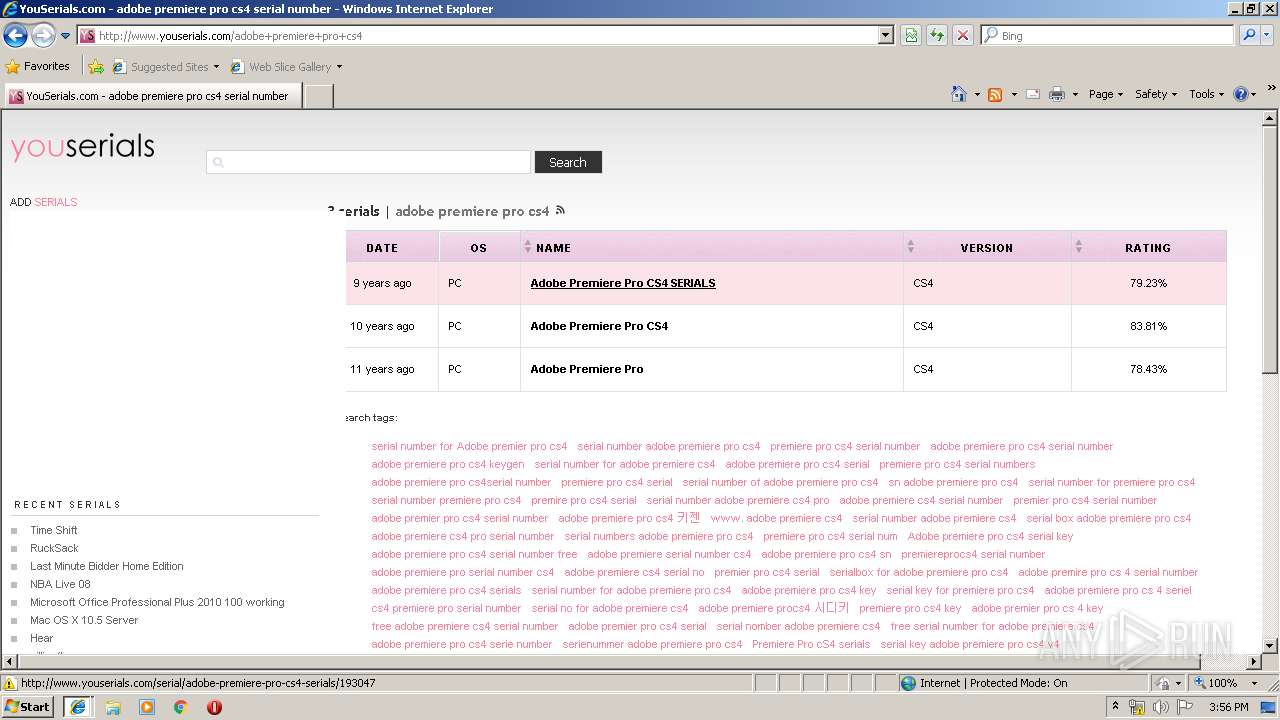Open Adobe Premiere Pro CS4 SERIALS link
The width and height of the screenshot is (1280, 720).
coord(623,283)
